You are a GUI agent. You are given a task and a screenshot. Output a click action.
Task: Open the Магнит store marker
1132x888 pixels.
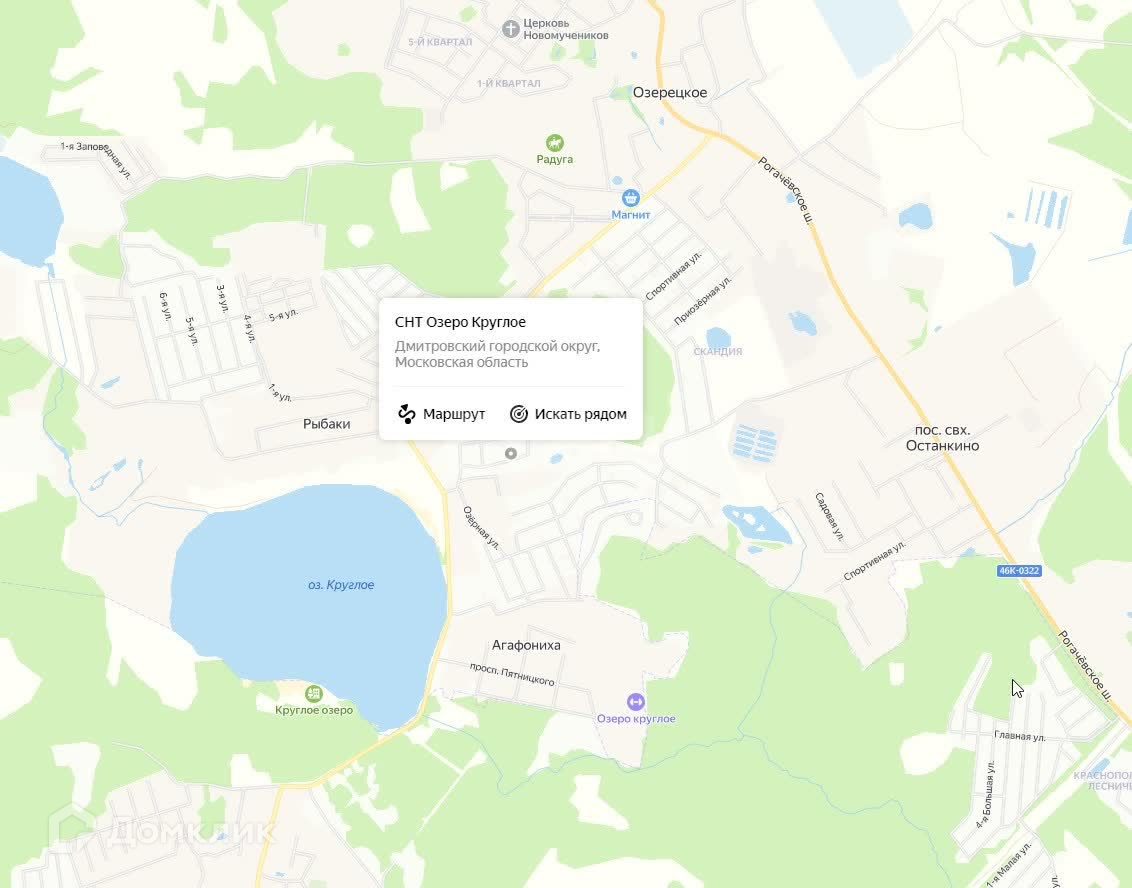[x=631, y=198]
